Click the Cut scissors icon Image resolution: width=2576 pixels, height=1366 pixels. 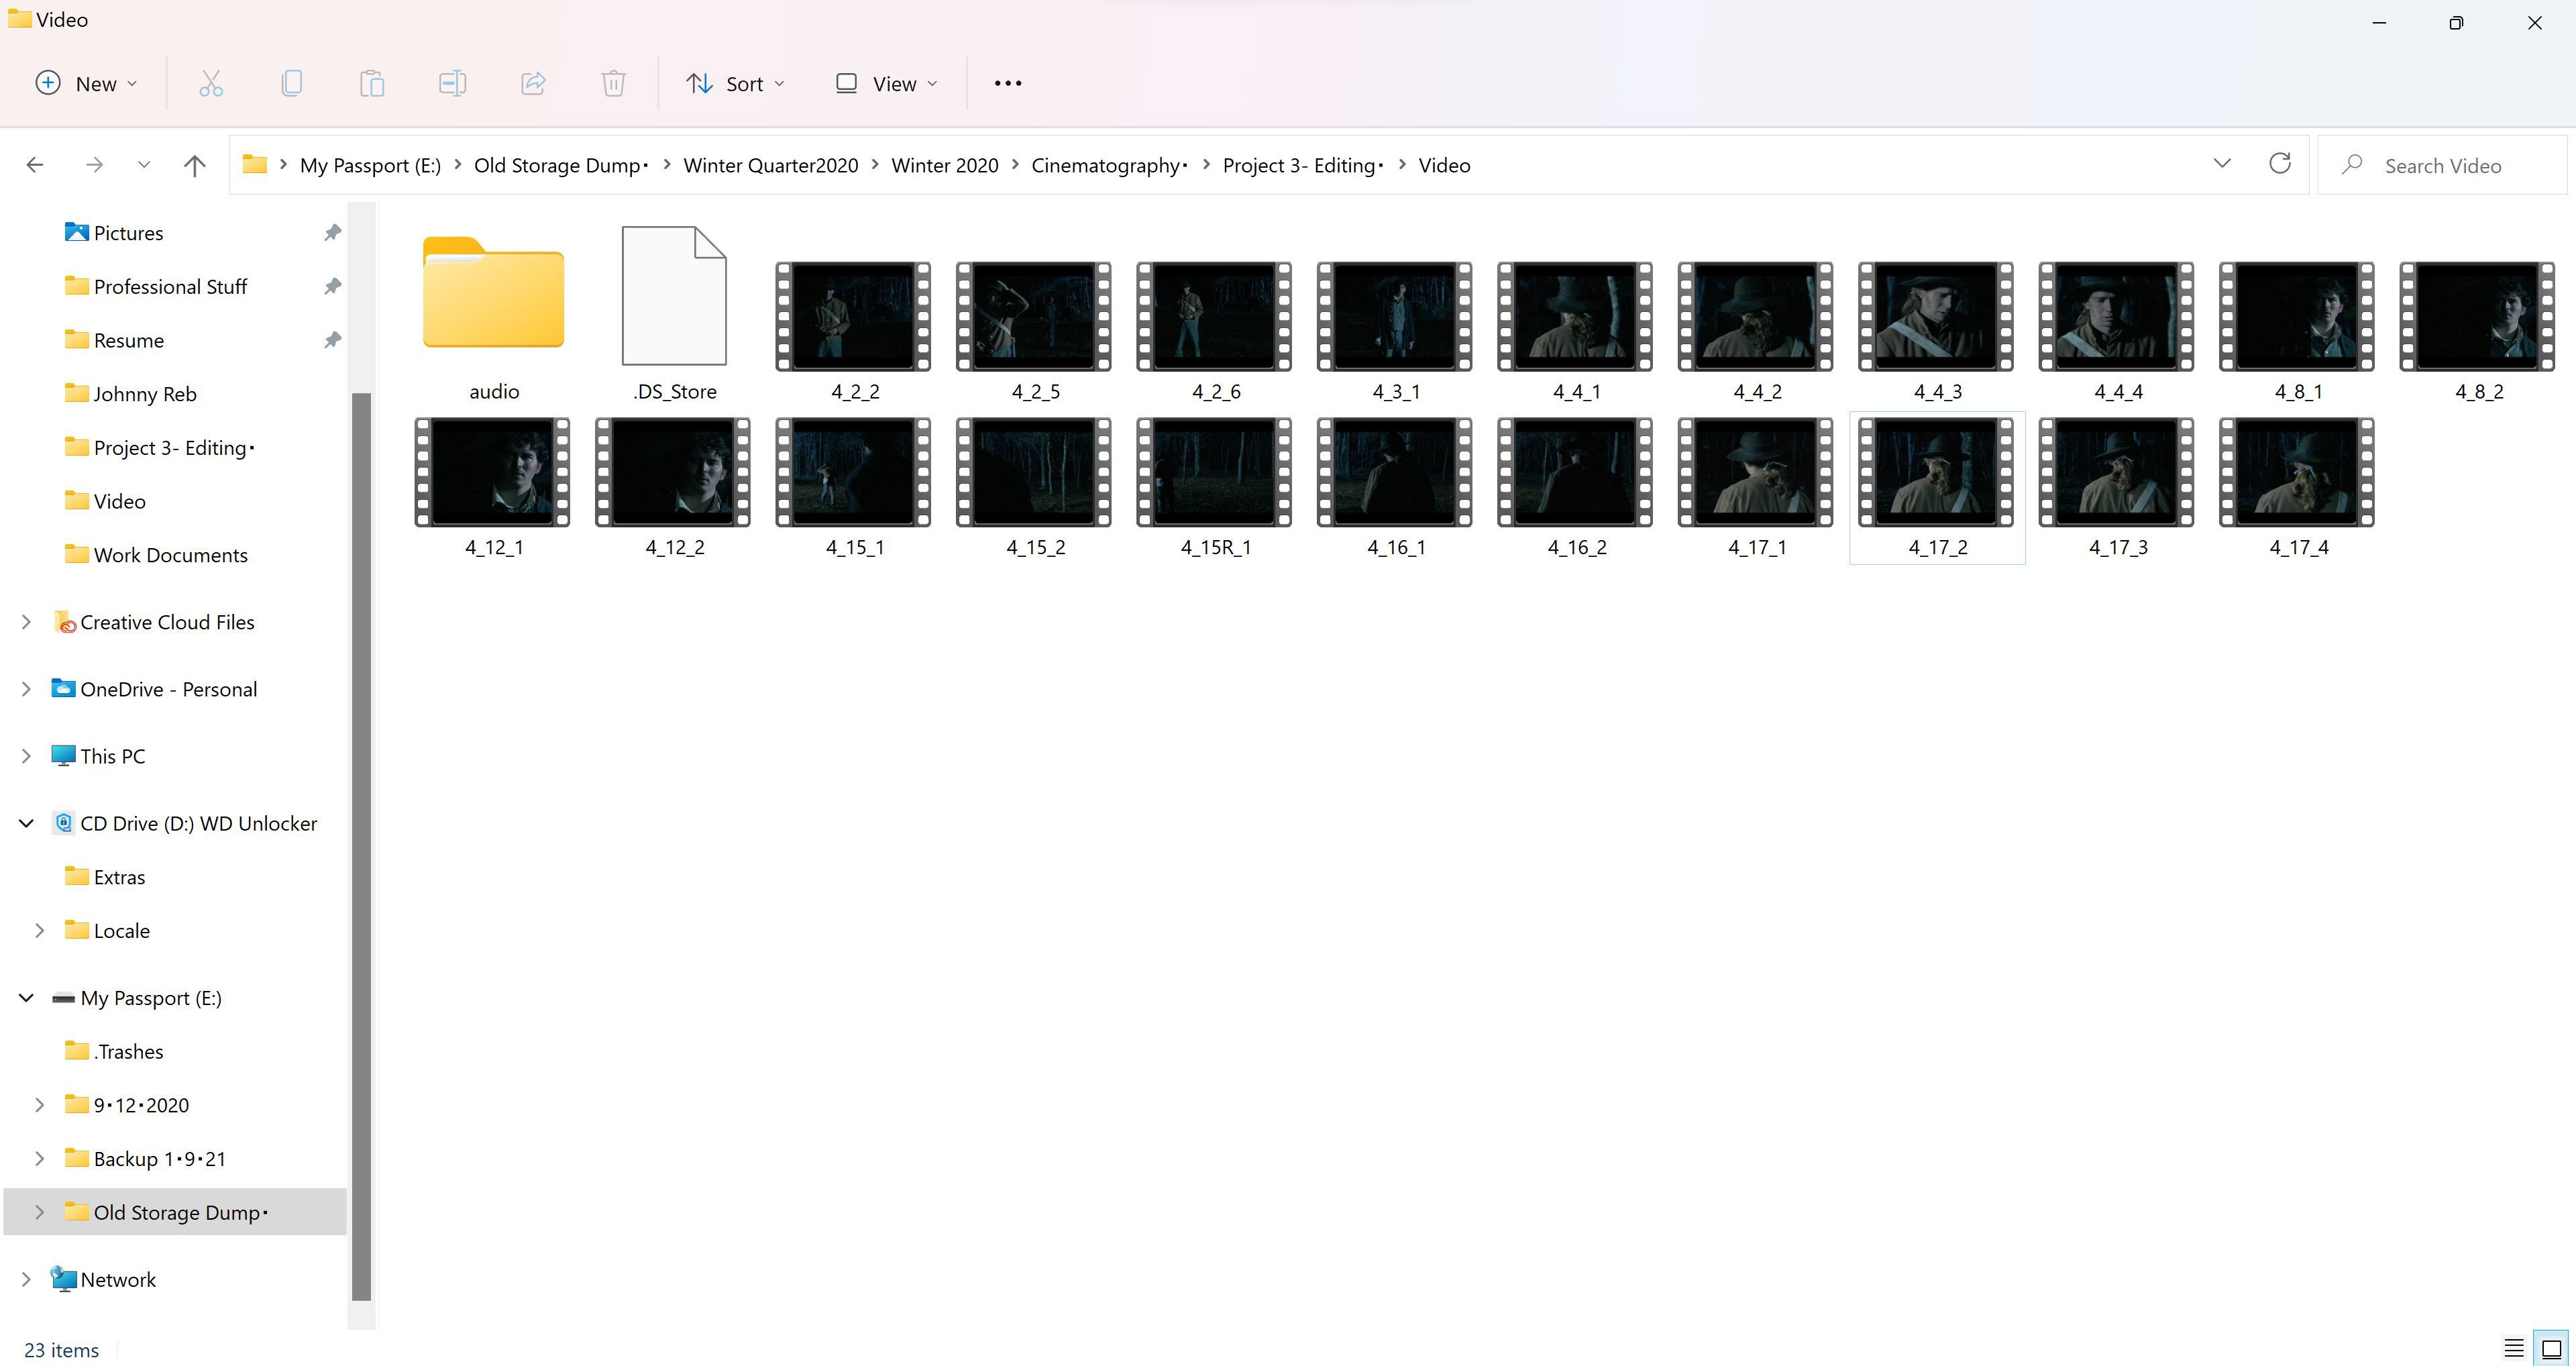coord(211,84)
